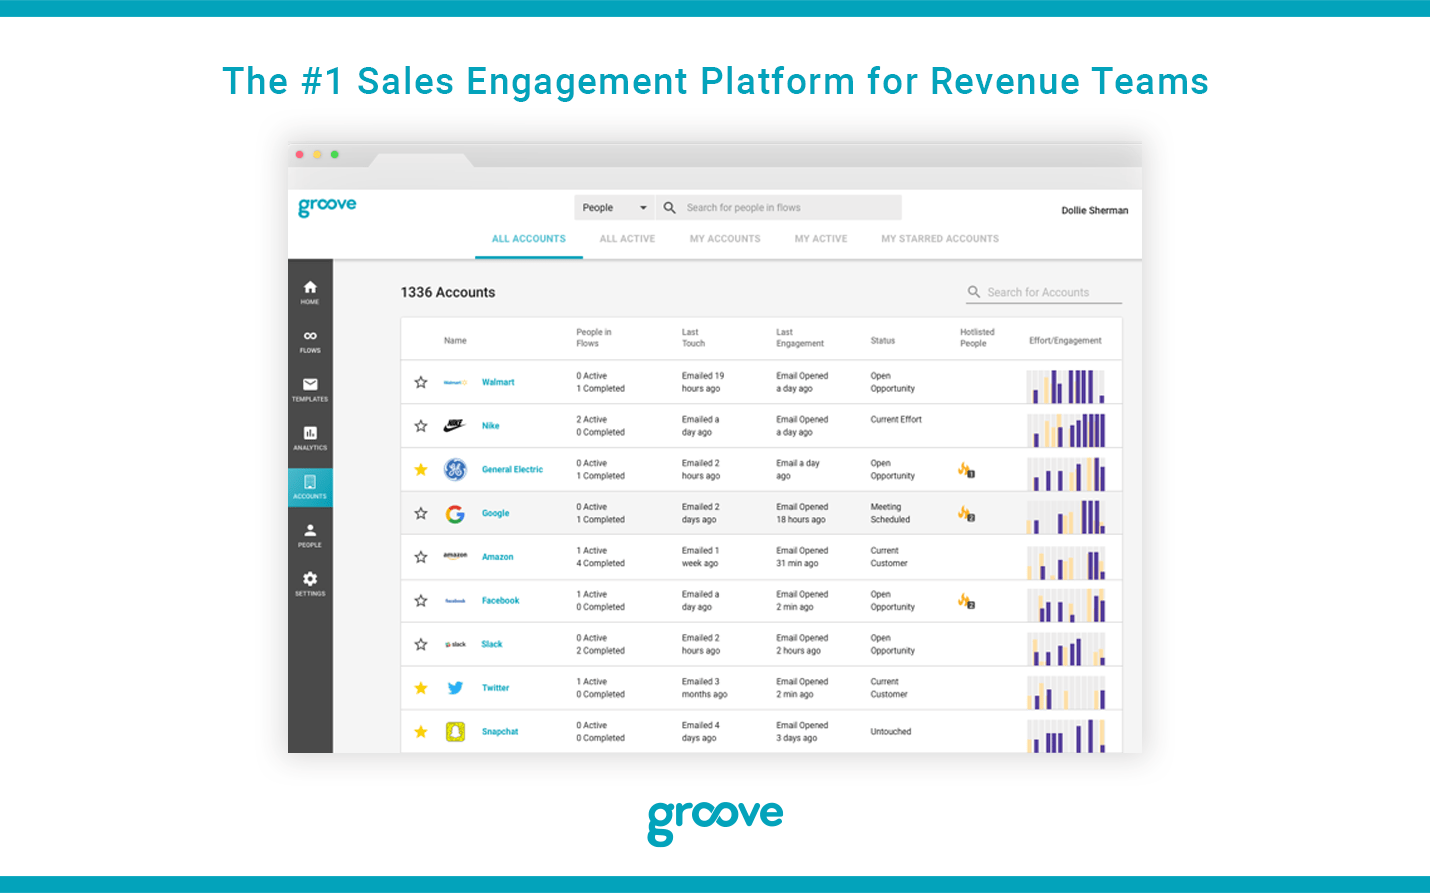Click the magnifier in the people search bar
The height and width of the screenshot is (893, 1430).
pyautogui.click(x=668, y=207)
